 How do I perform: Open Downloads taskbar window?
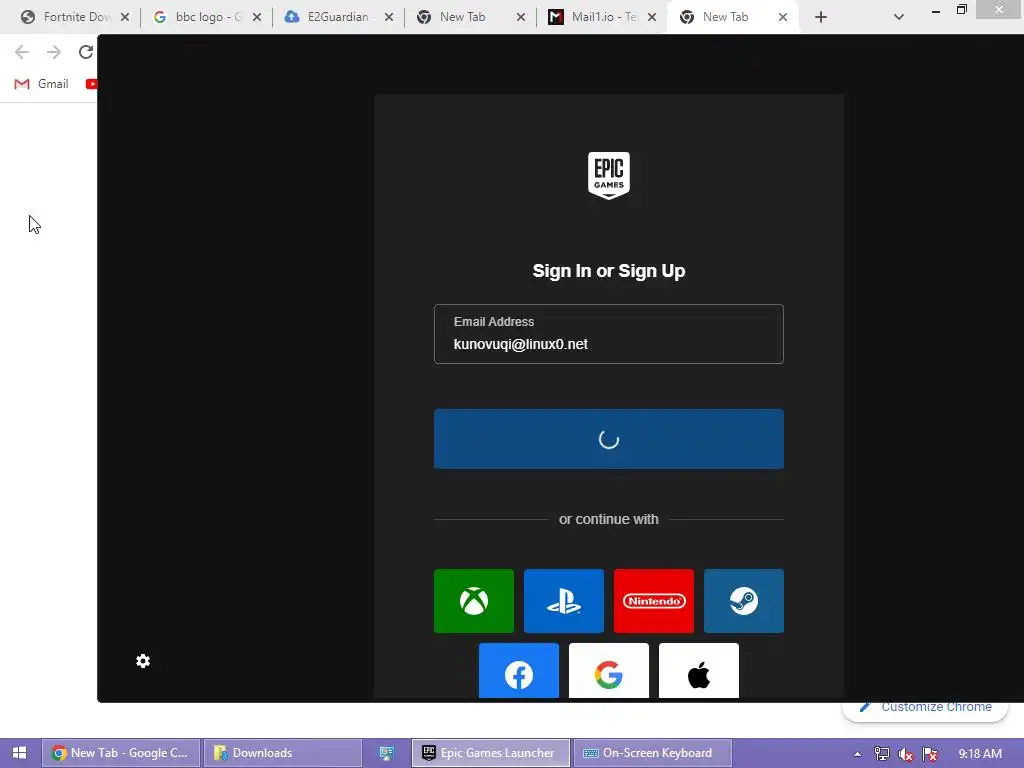(282, 753)
